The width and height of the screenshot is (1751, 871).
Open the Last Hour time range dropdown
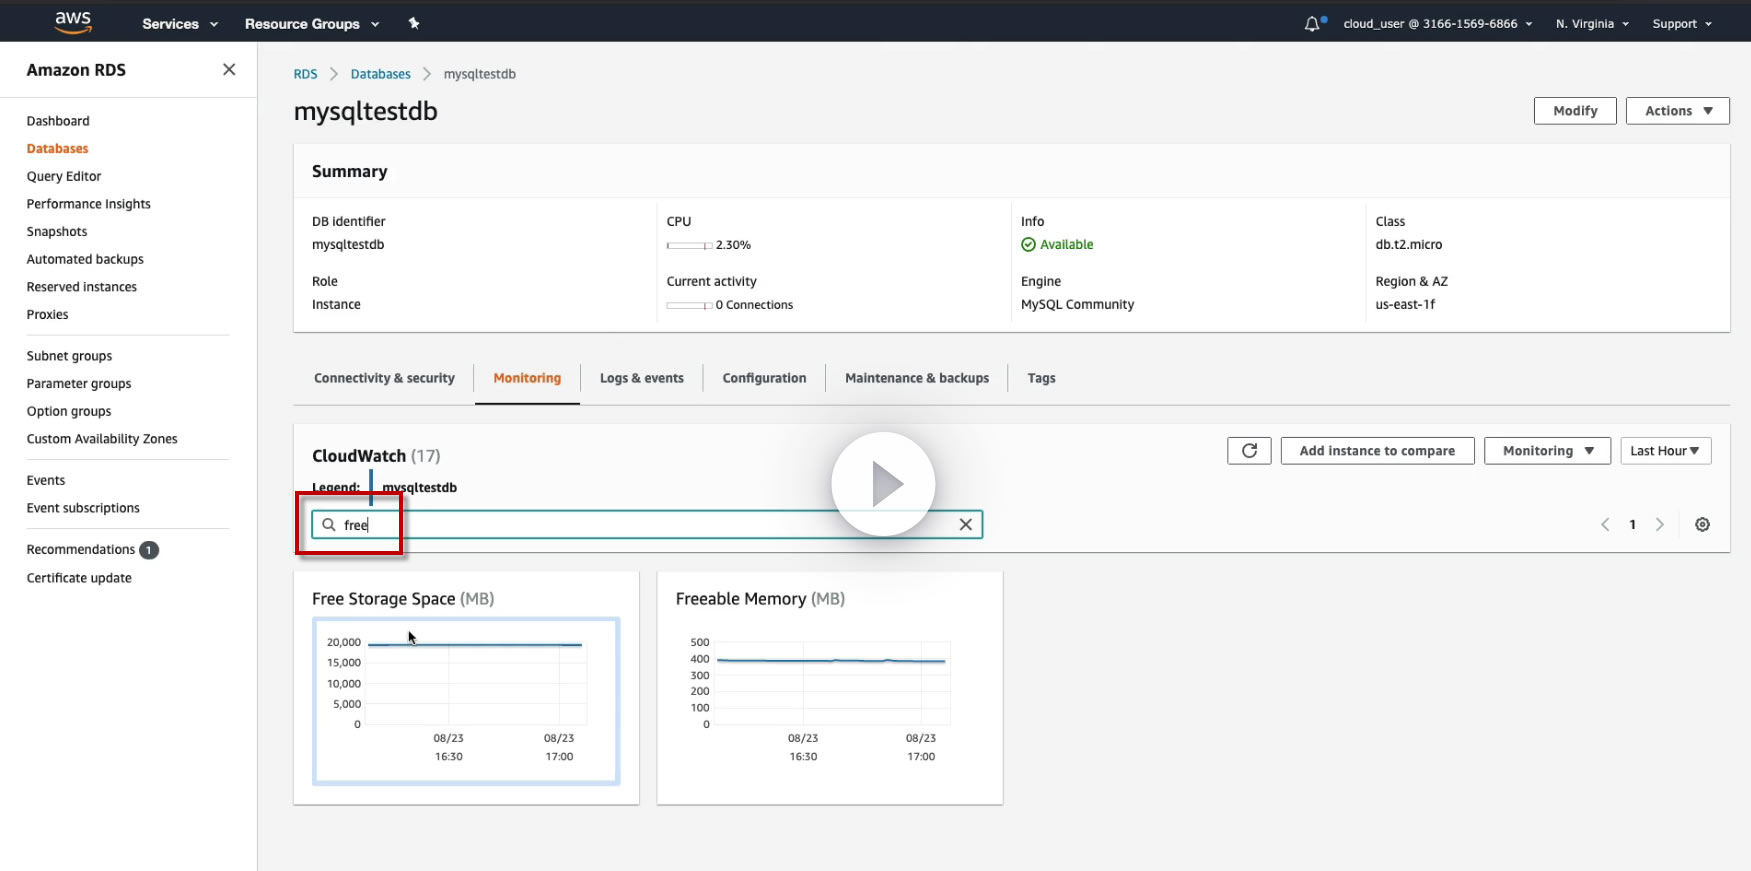coord(1665,451)
